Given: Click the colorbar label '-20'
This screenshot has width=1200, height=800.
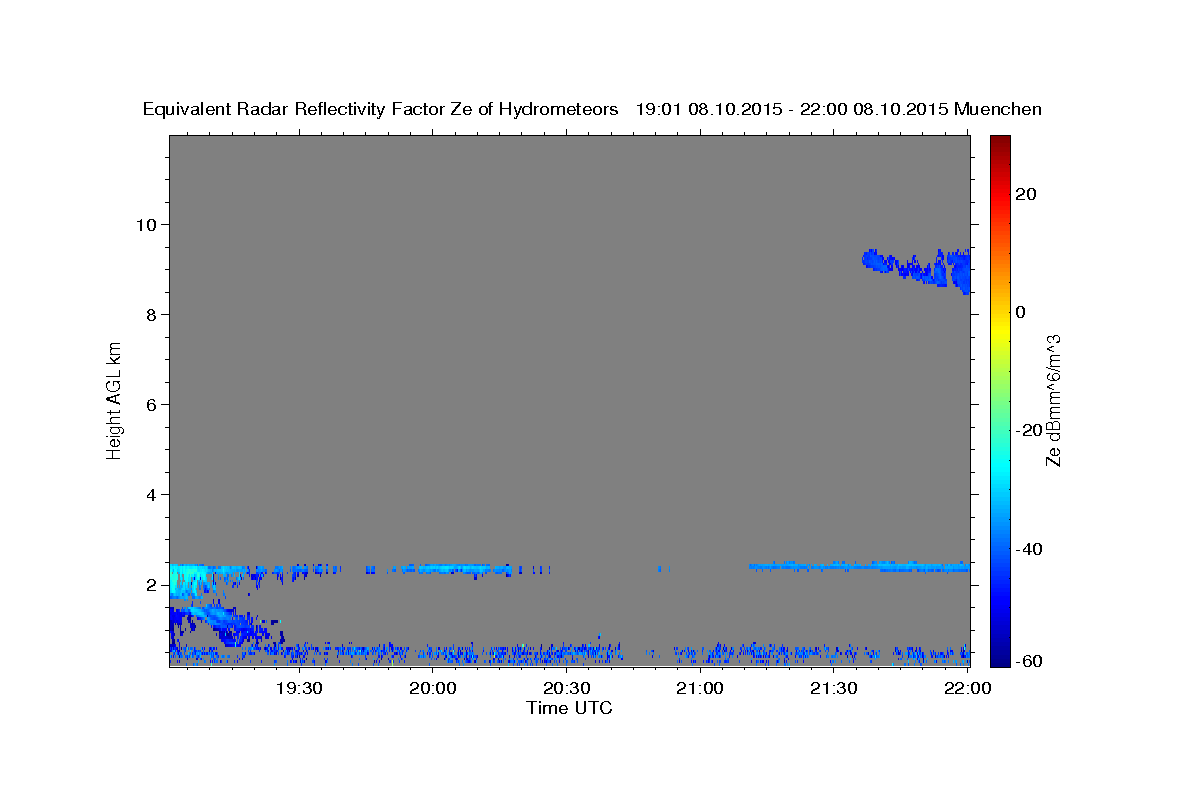Looking at the screenshot, I should pos(1029,430).
